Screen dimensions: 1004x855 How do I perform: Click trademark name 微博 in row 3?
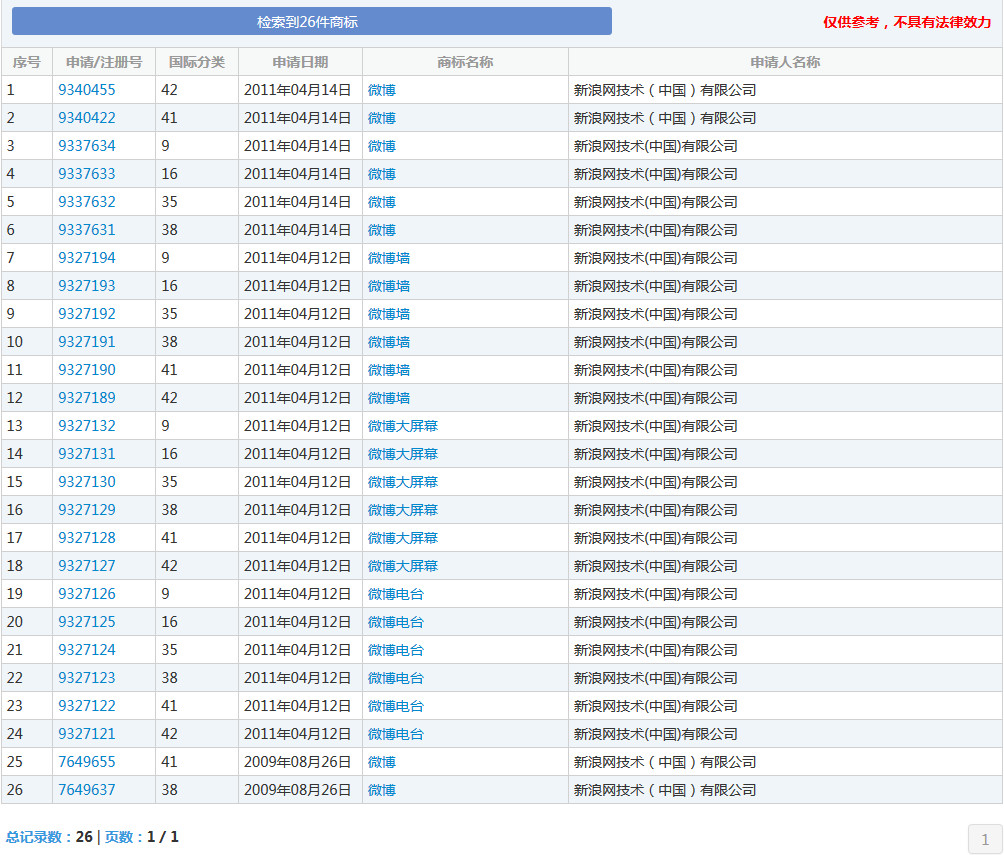coord(382,146)
